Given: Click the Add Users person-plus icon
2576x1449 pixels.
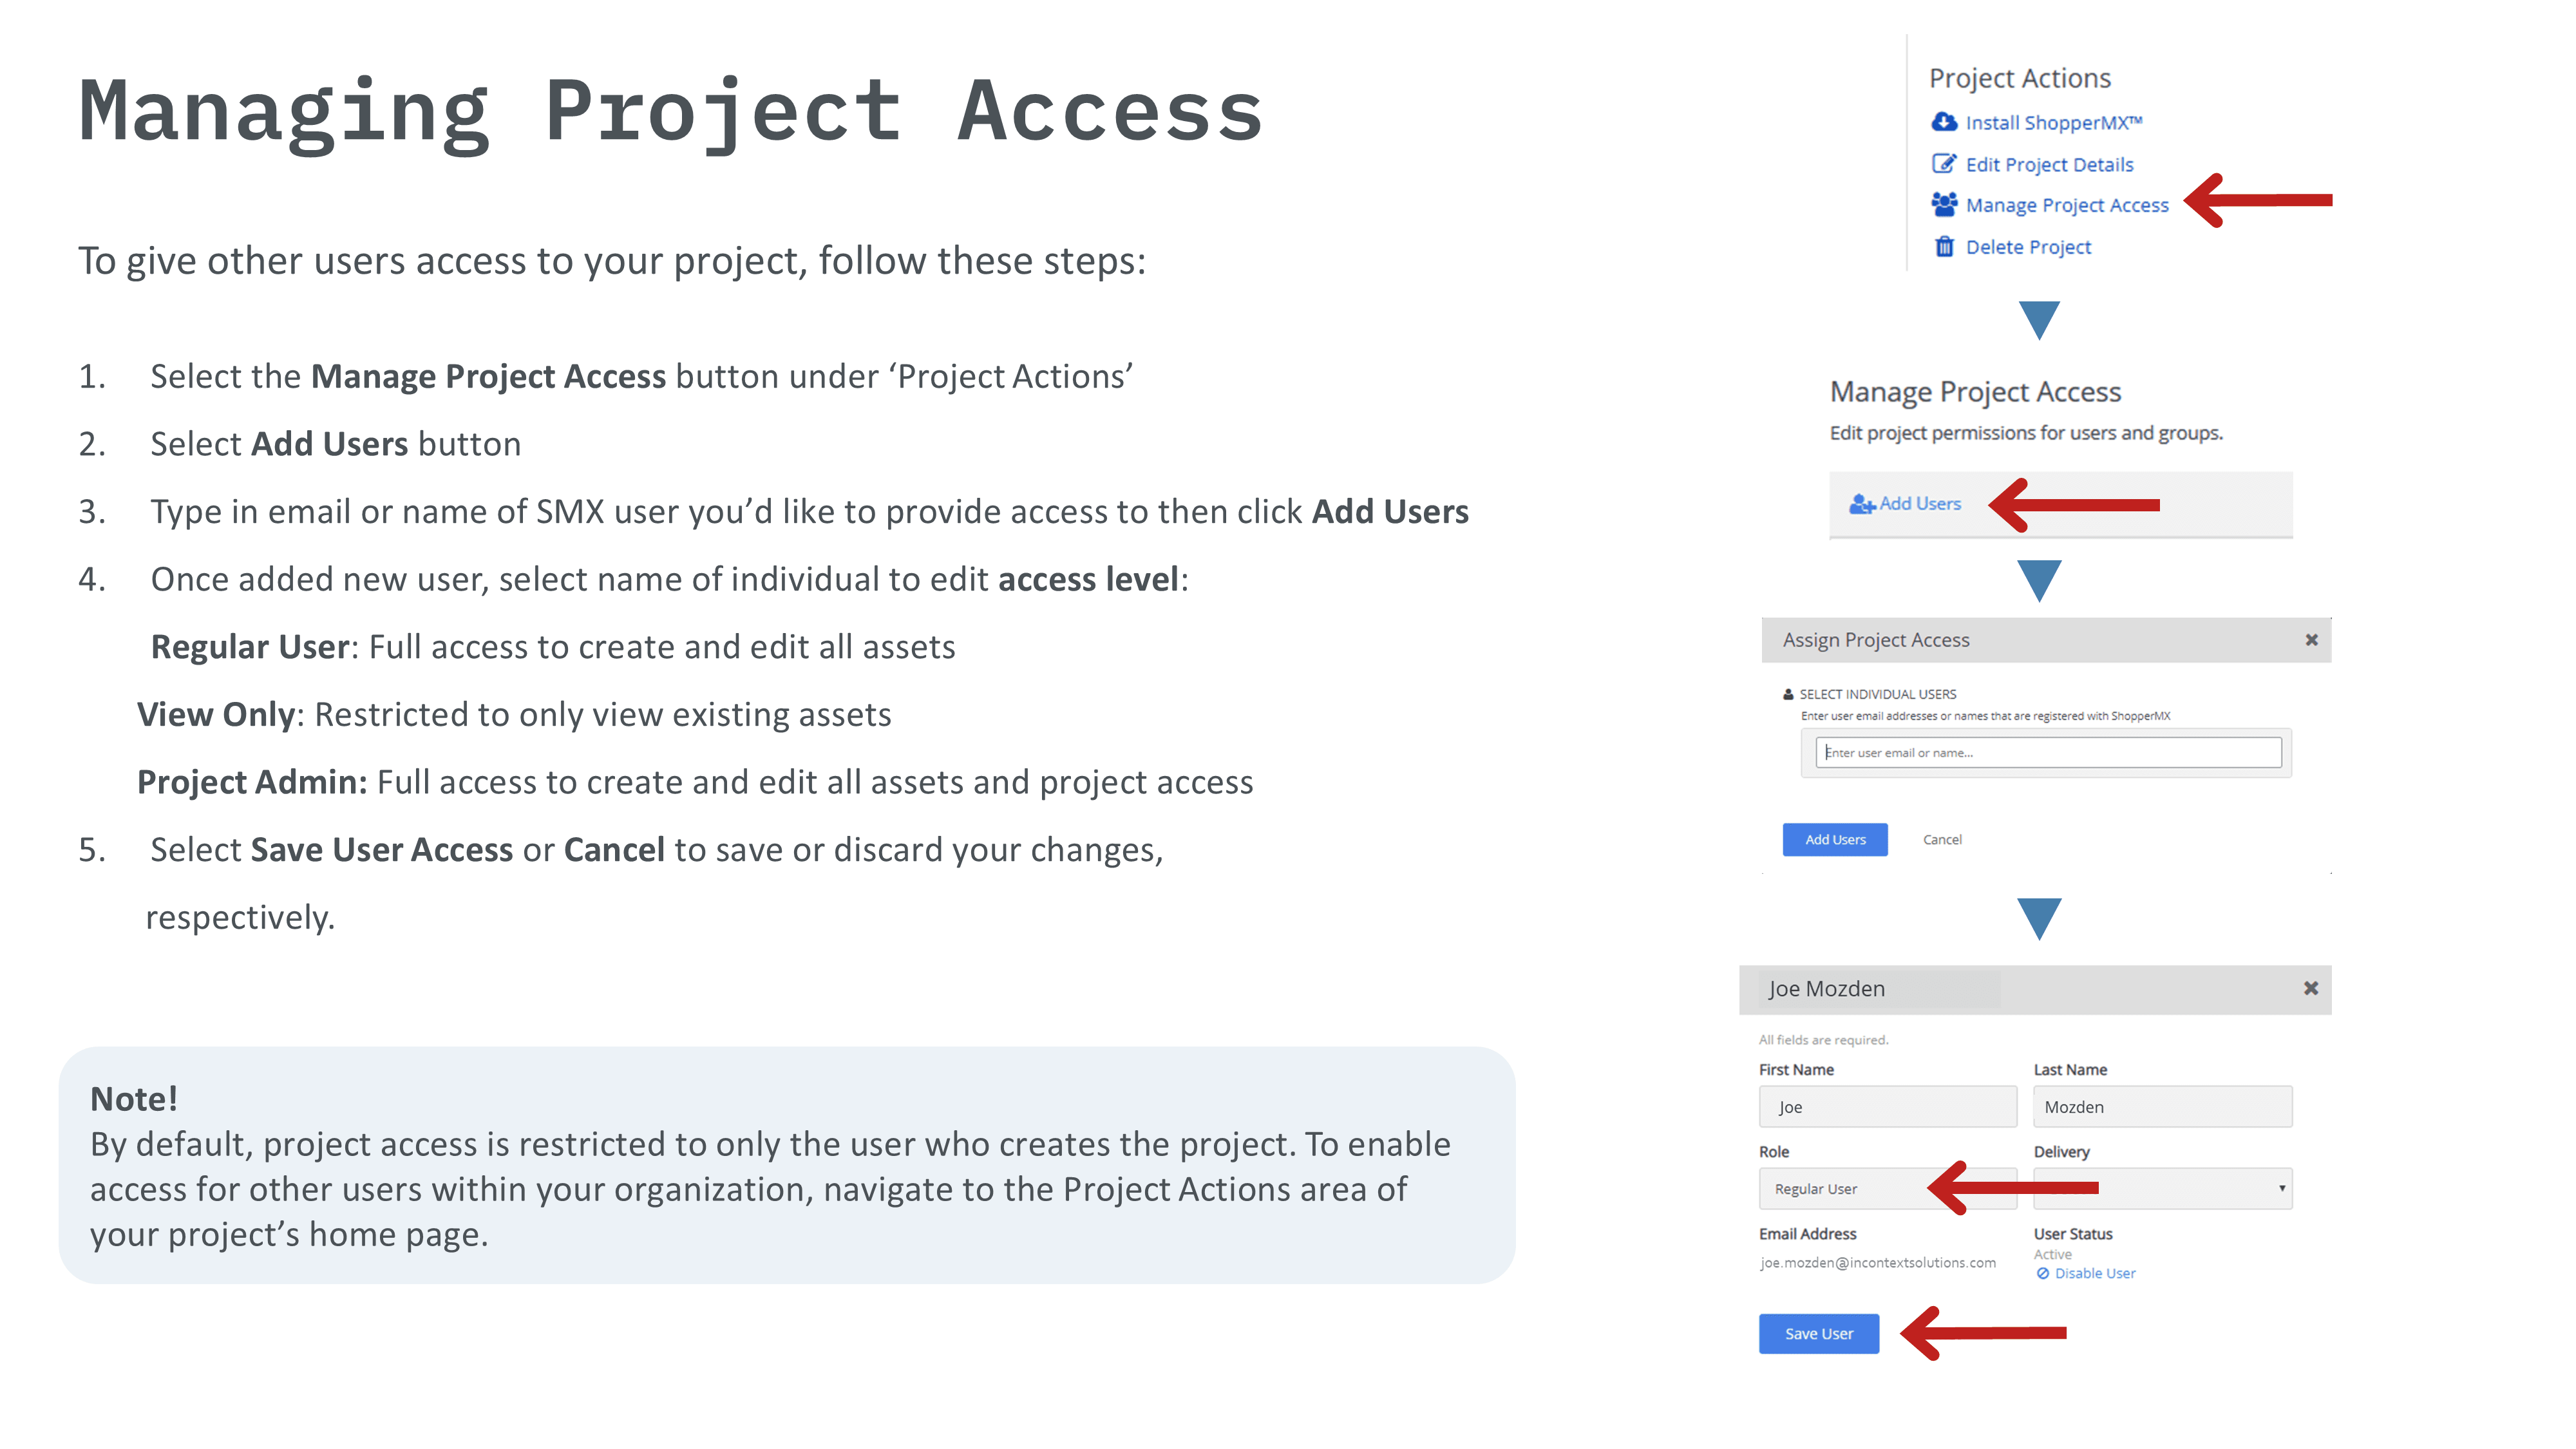Looking at the screenshot, I should point(1861,504).
